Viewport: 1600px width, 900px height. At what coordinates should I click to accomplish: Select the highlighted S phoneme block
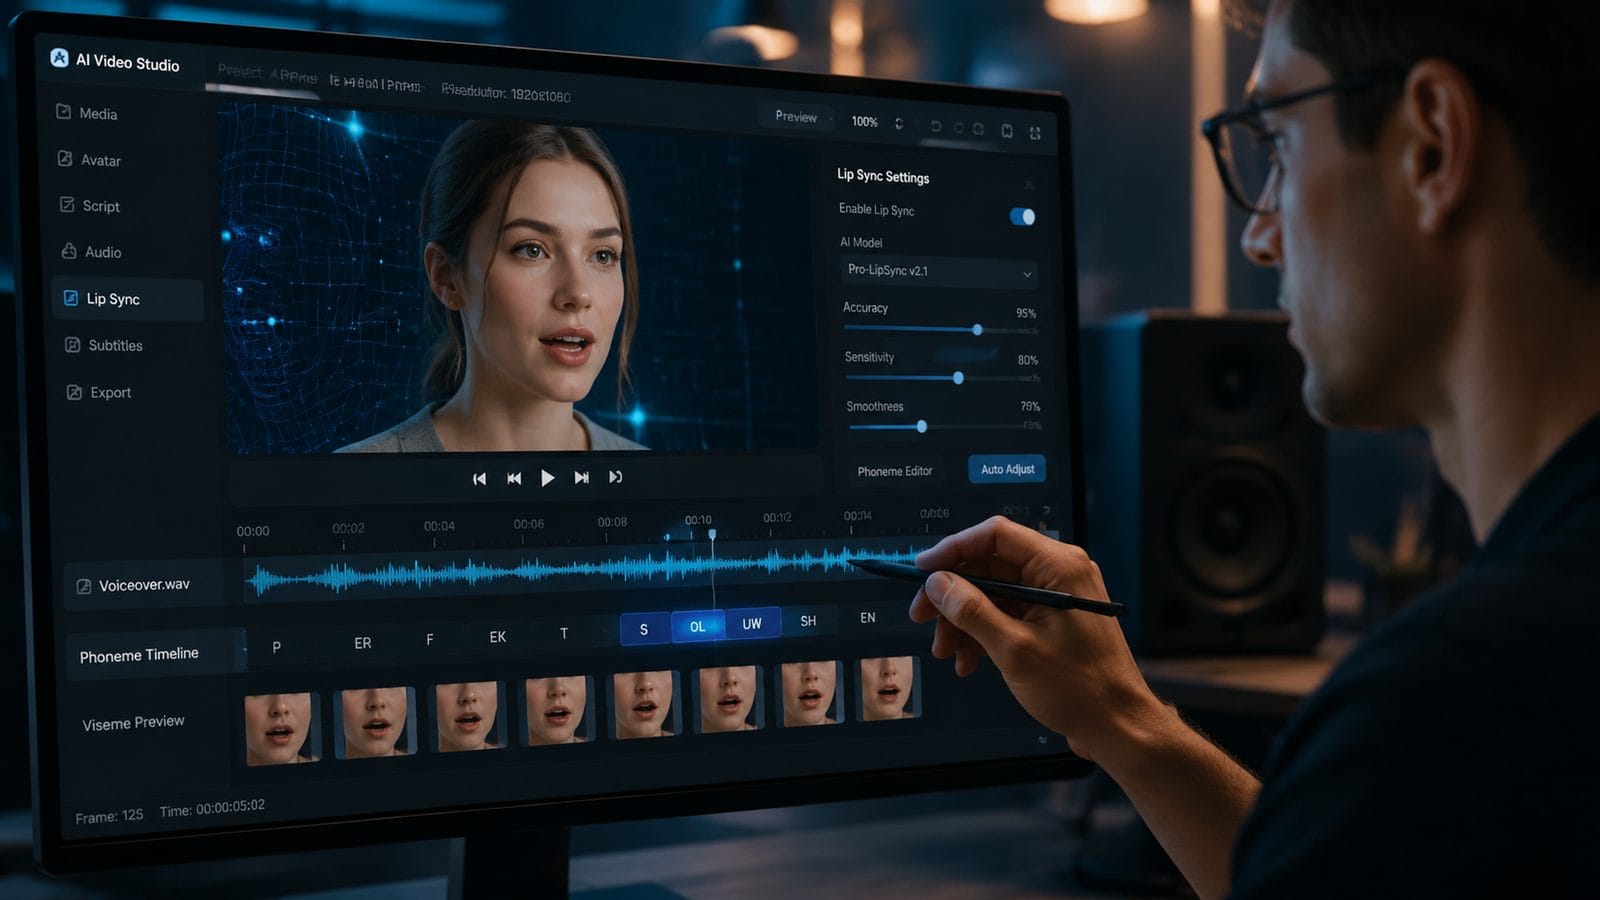[x=644, y=629]
